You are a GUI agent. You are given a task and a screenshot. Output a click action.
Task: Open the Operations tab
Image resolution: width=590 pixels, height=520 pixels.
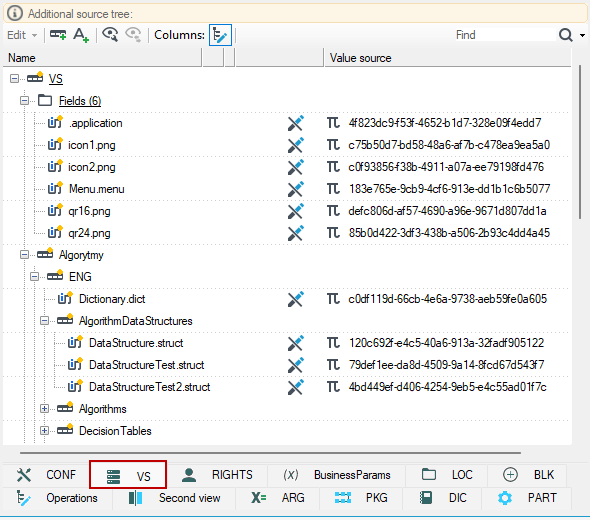tap(58, 498)
